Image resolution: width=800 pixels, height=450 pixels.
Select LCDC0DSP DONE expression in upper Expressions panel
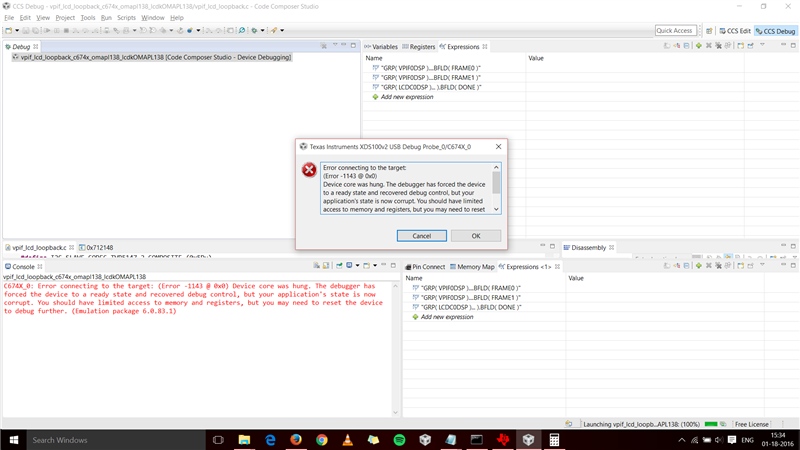(x=444, y=87)
